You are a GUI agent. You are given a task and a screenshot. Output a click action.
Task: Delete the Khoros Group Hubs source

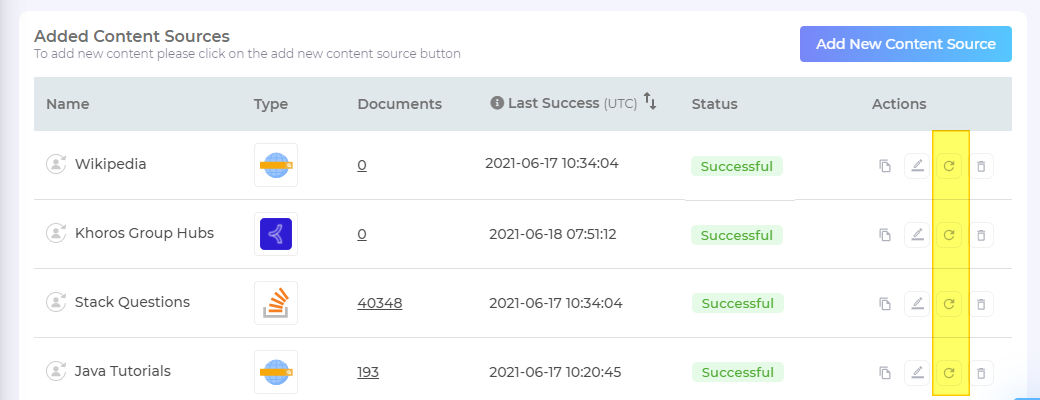tap(981, 235)
